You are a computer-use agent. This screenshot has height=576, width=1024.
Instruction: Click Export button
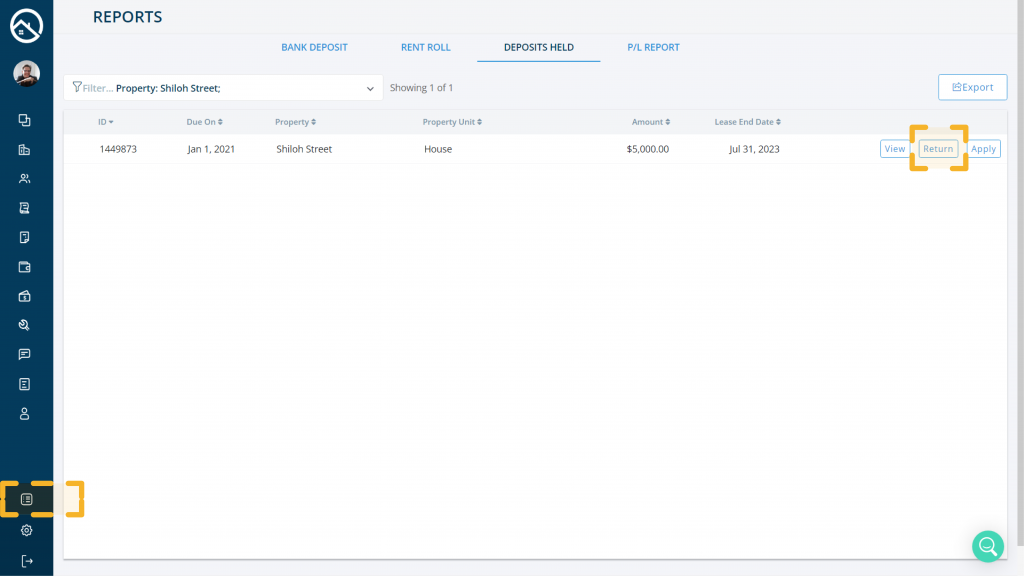pyautogui.click(x=972, y=87)
